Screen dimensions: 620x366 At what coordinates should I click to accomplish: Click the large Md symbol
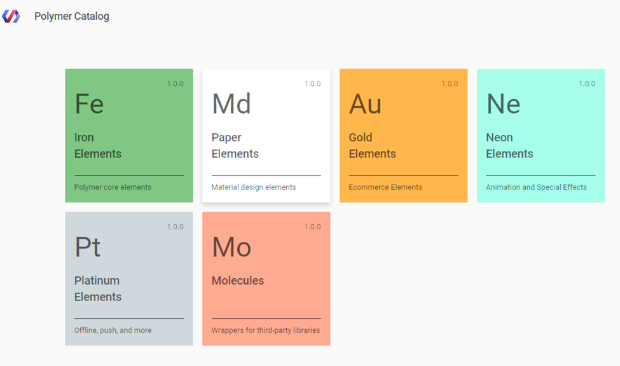231,104
